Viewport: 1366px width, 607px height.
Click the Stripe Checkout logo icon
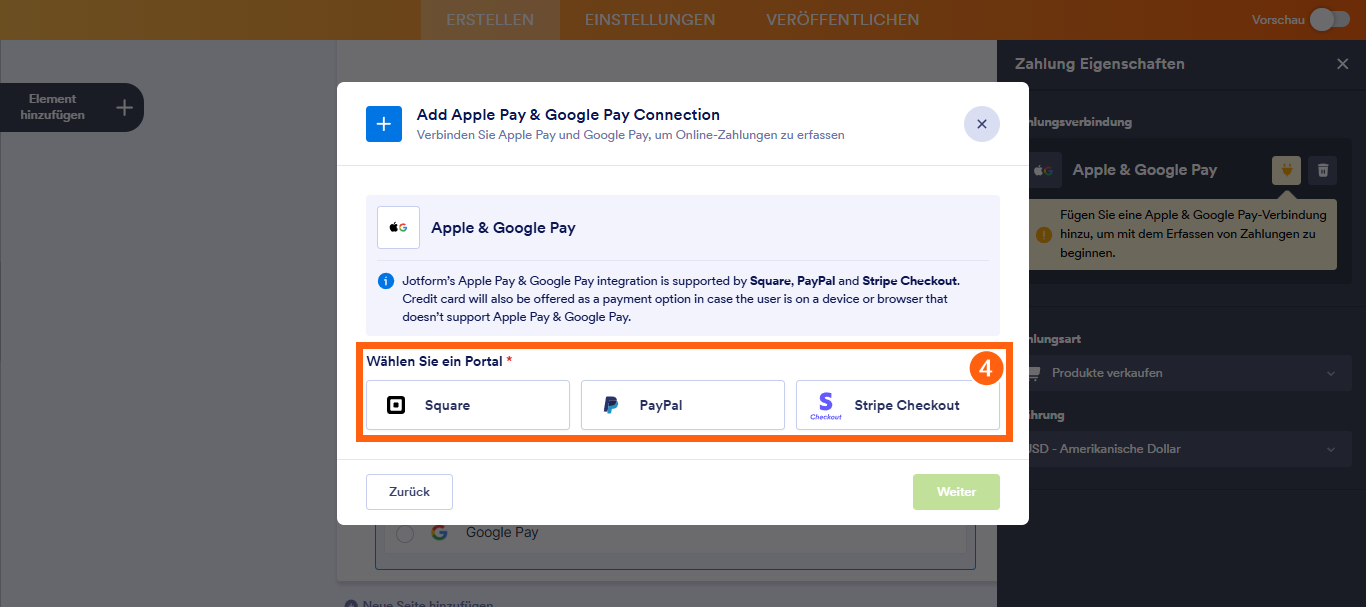click(826, 405)
